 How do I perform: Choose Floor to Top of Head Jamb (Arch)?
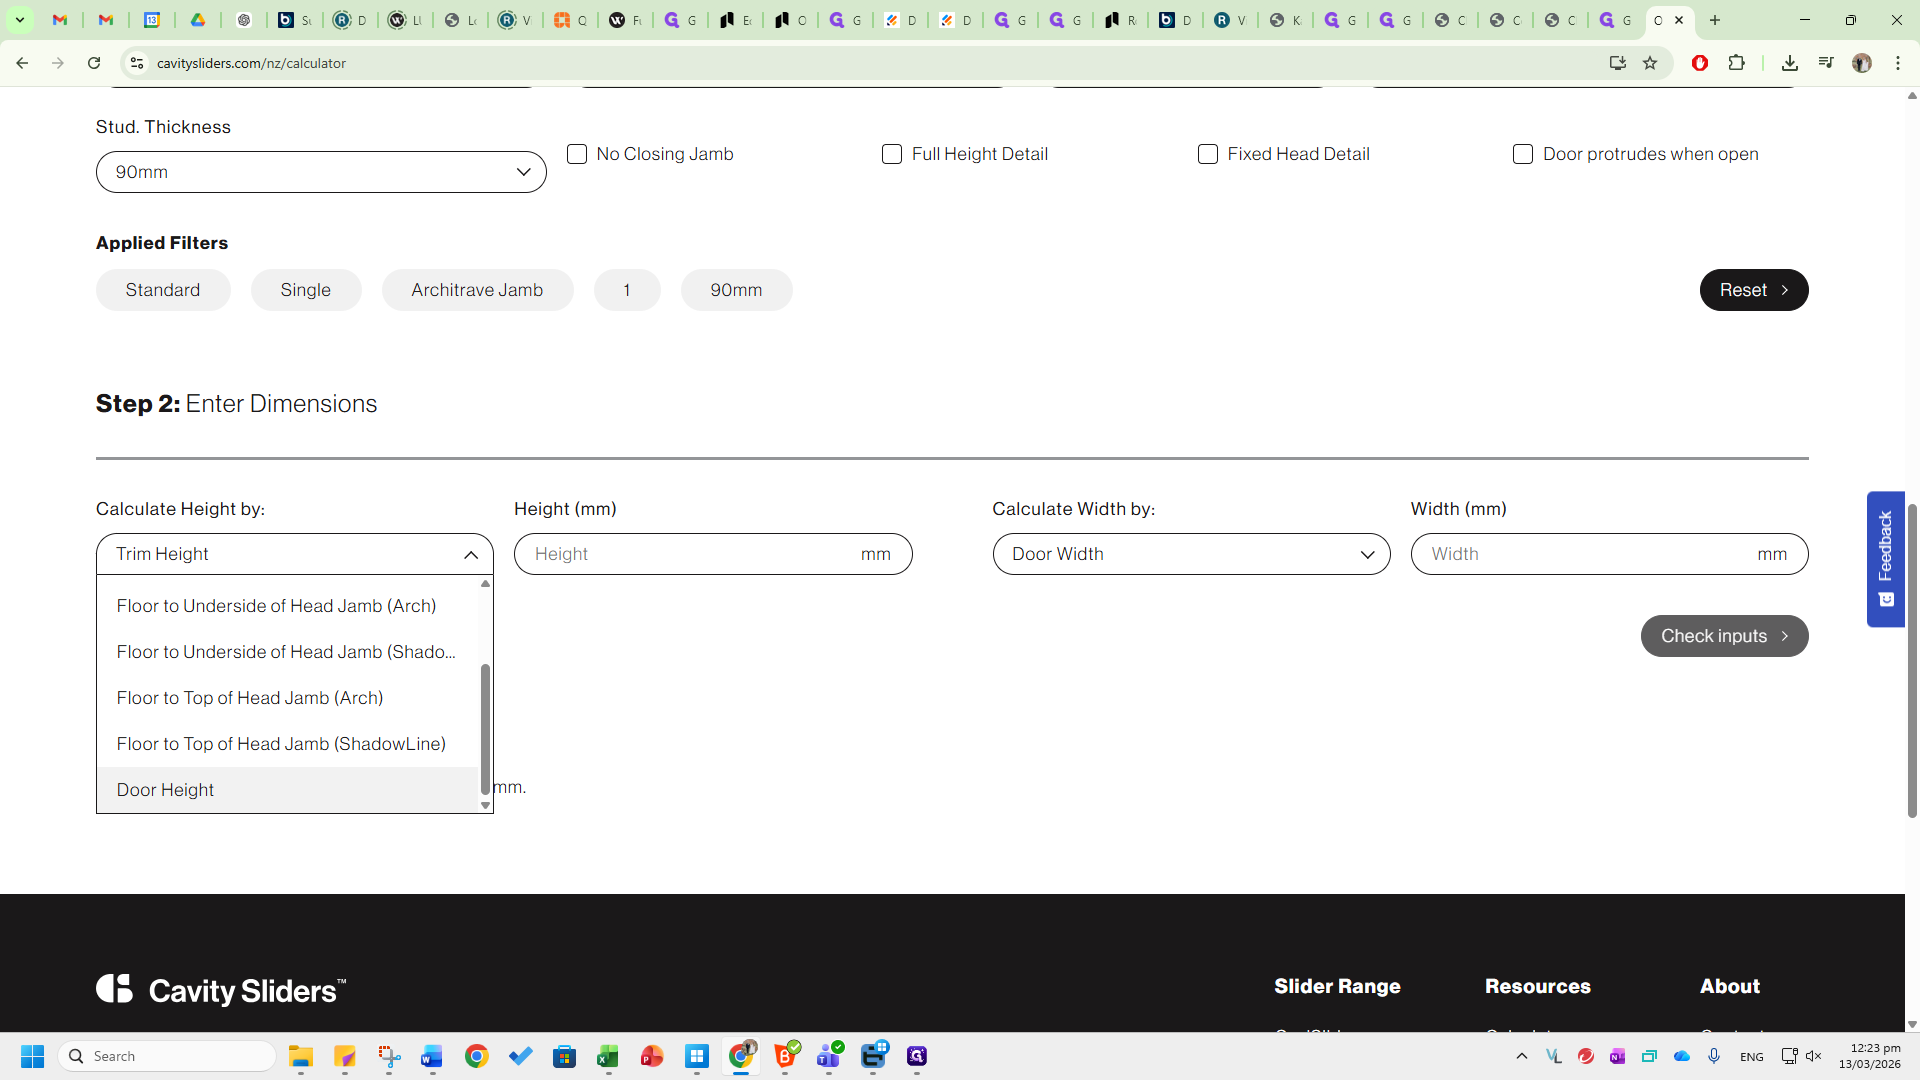[x=250, y=698]
